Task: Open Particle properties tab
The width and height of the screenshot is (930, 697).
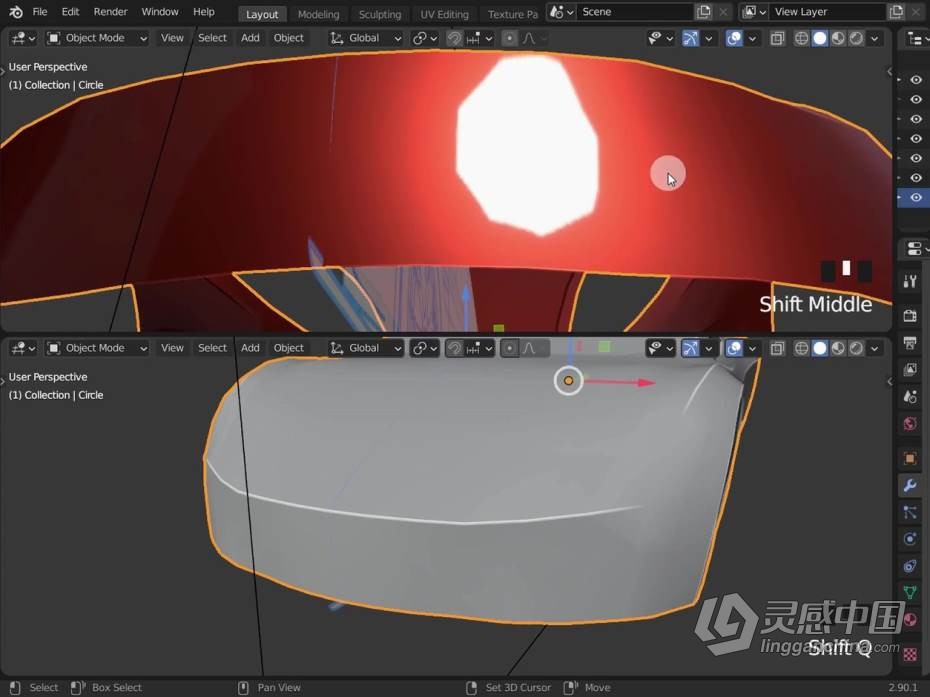Action: coord(910,512)
